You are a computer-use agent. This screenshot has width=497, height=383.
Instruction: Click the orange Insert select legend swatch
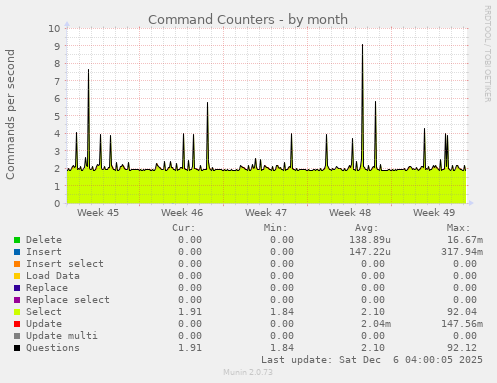[x=17, y=264]
